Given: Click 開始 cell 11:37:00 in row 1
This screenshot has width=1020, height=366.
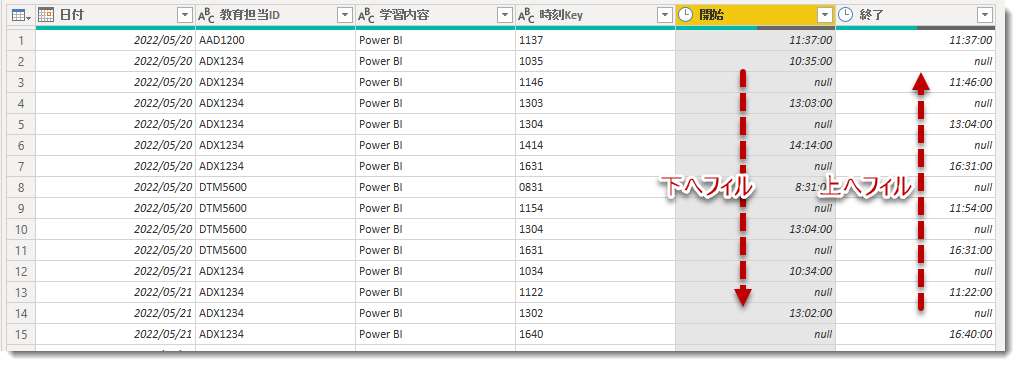Looking at the screenshot, I should [755, 40].
